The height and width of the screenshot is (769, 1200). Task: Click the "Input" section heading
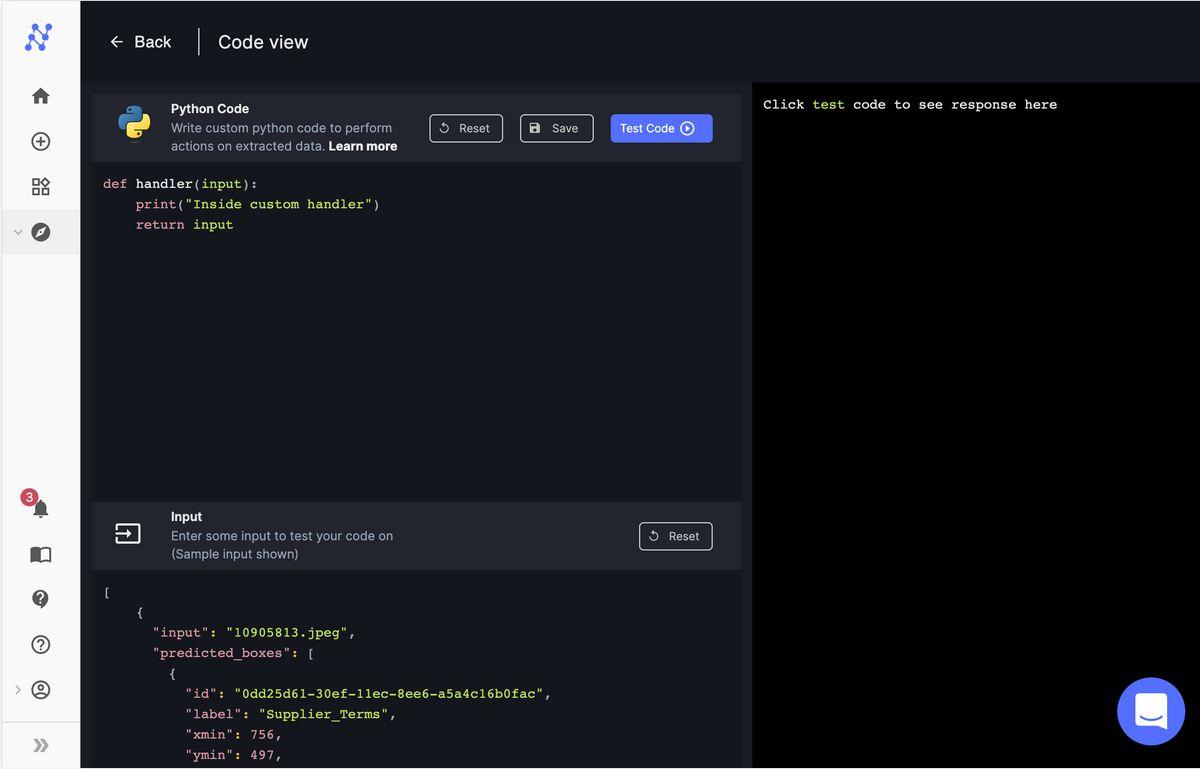(186, 517)
